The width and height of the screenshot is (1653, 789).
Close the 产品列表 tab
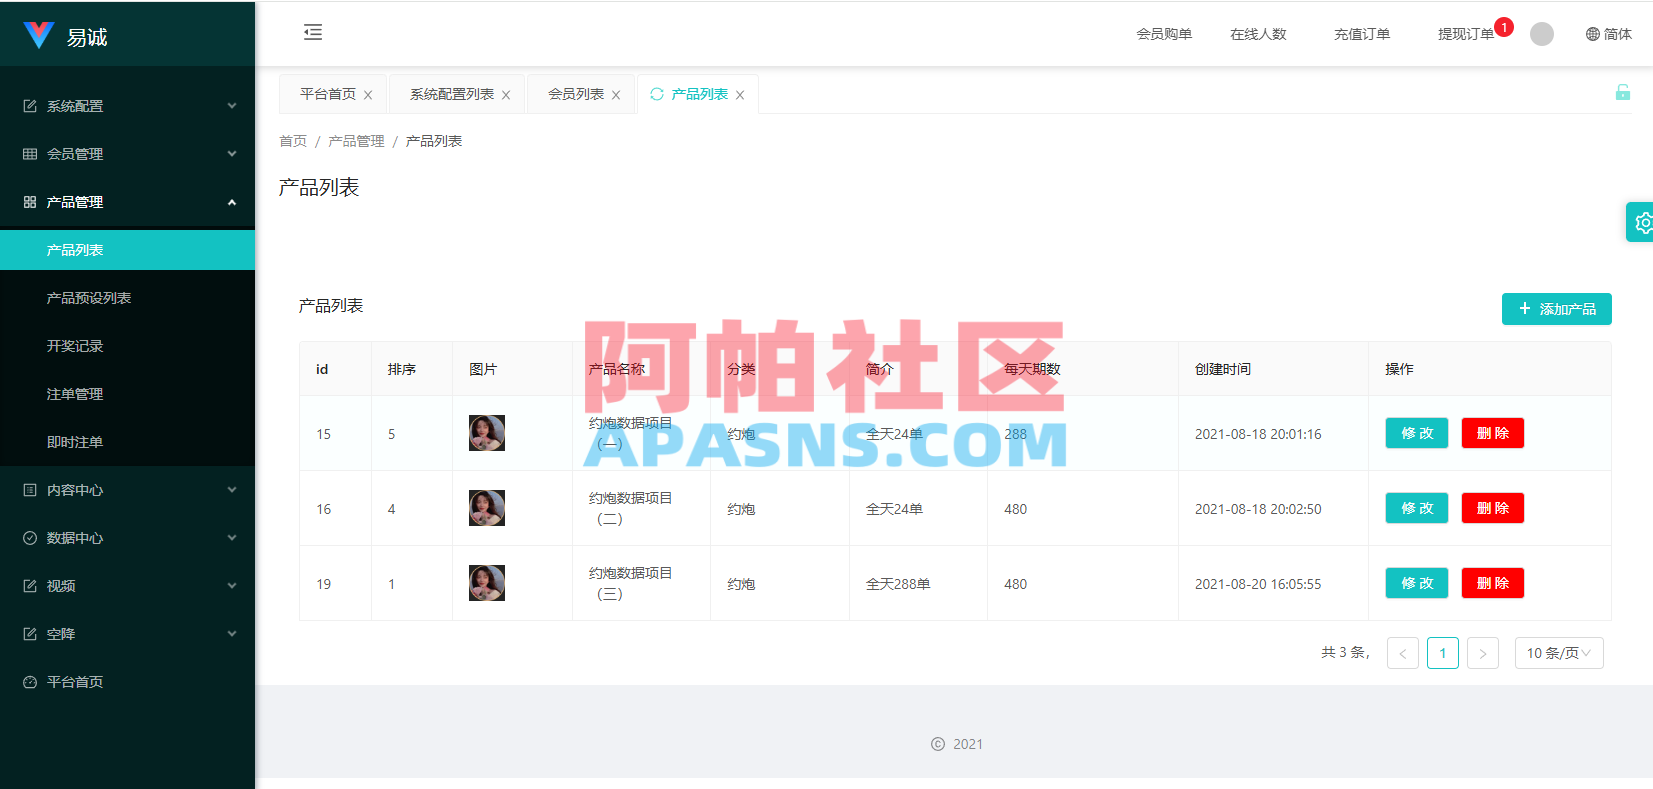740,95
